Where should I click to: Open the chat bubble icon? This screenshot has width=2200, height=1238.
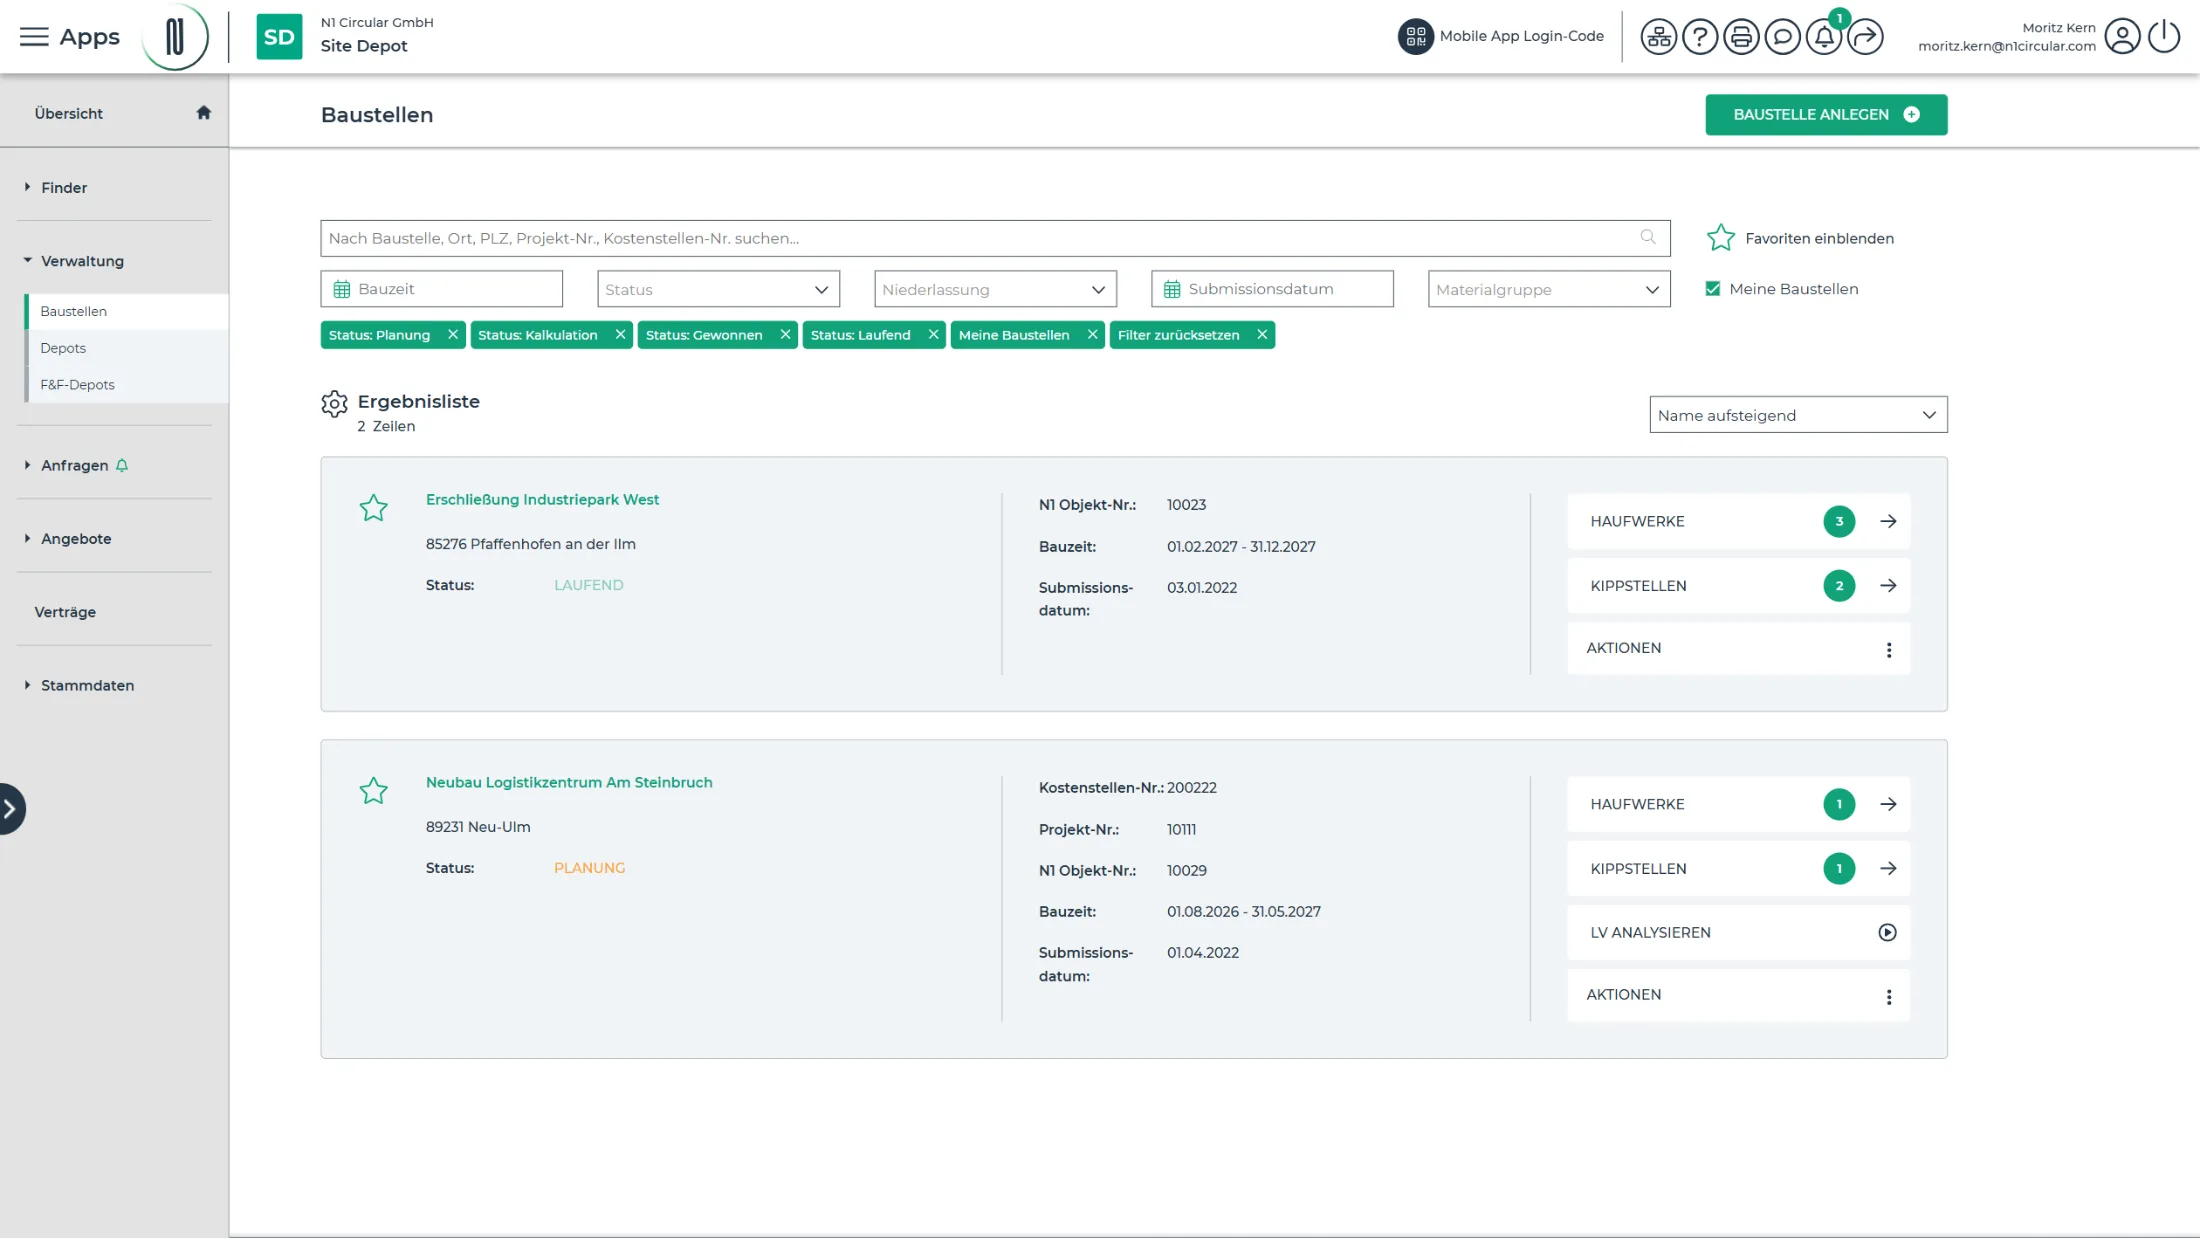pos(1782,37)
